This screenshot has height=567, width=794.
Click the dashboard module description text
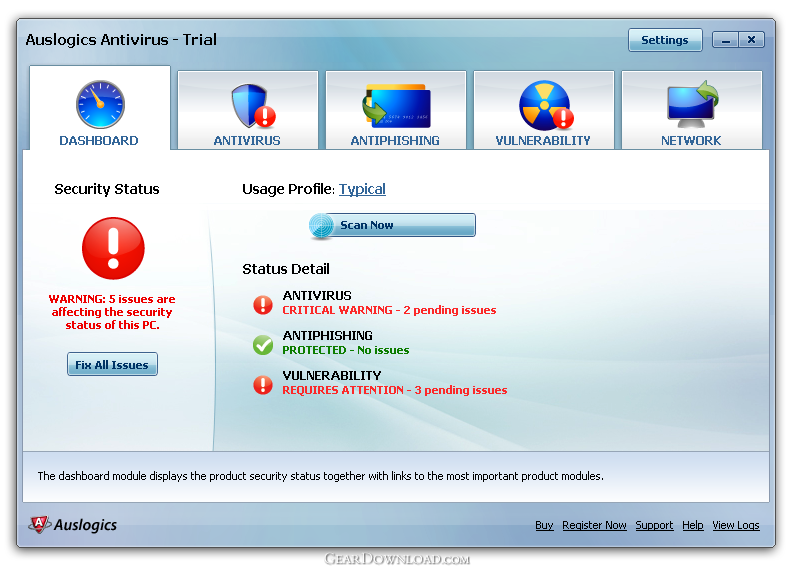(321, 476)
